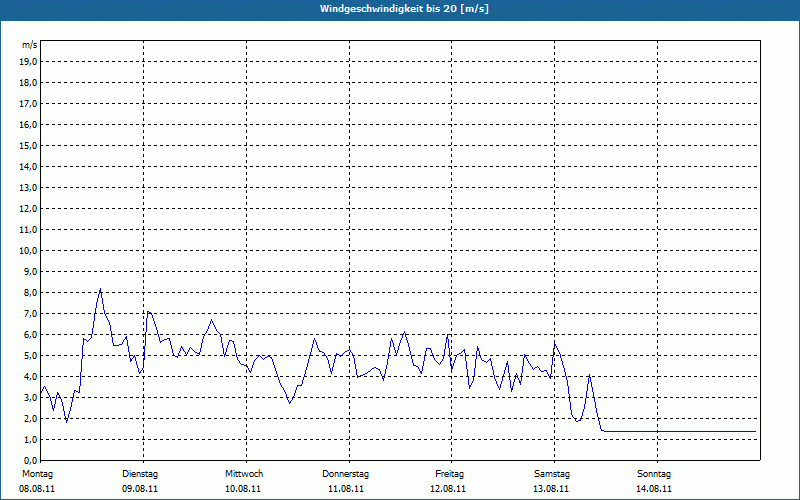800x500 pixels.
Task: Select the 'Donnerstag' day label
Action: pyautogui.click(x=345, y=474)
